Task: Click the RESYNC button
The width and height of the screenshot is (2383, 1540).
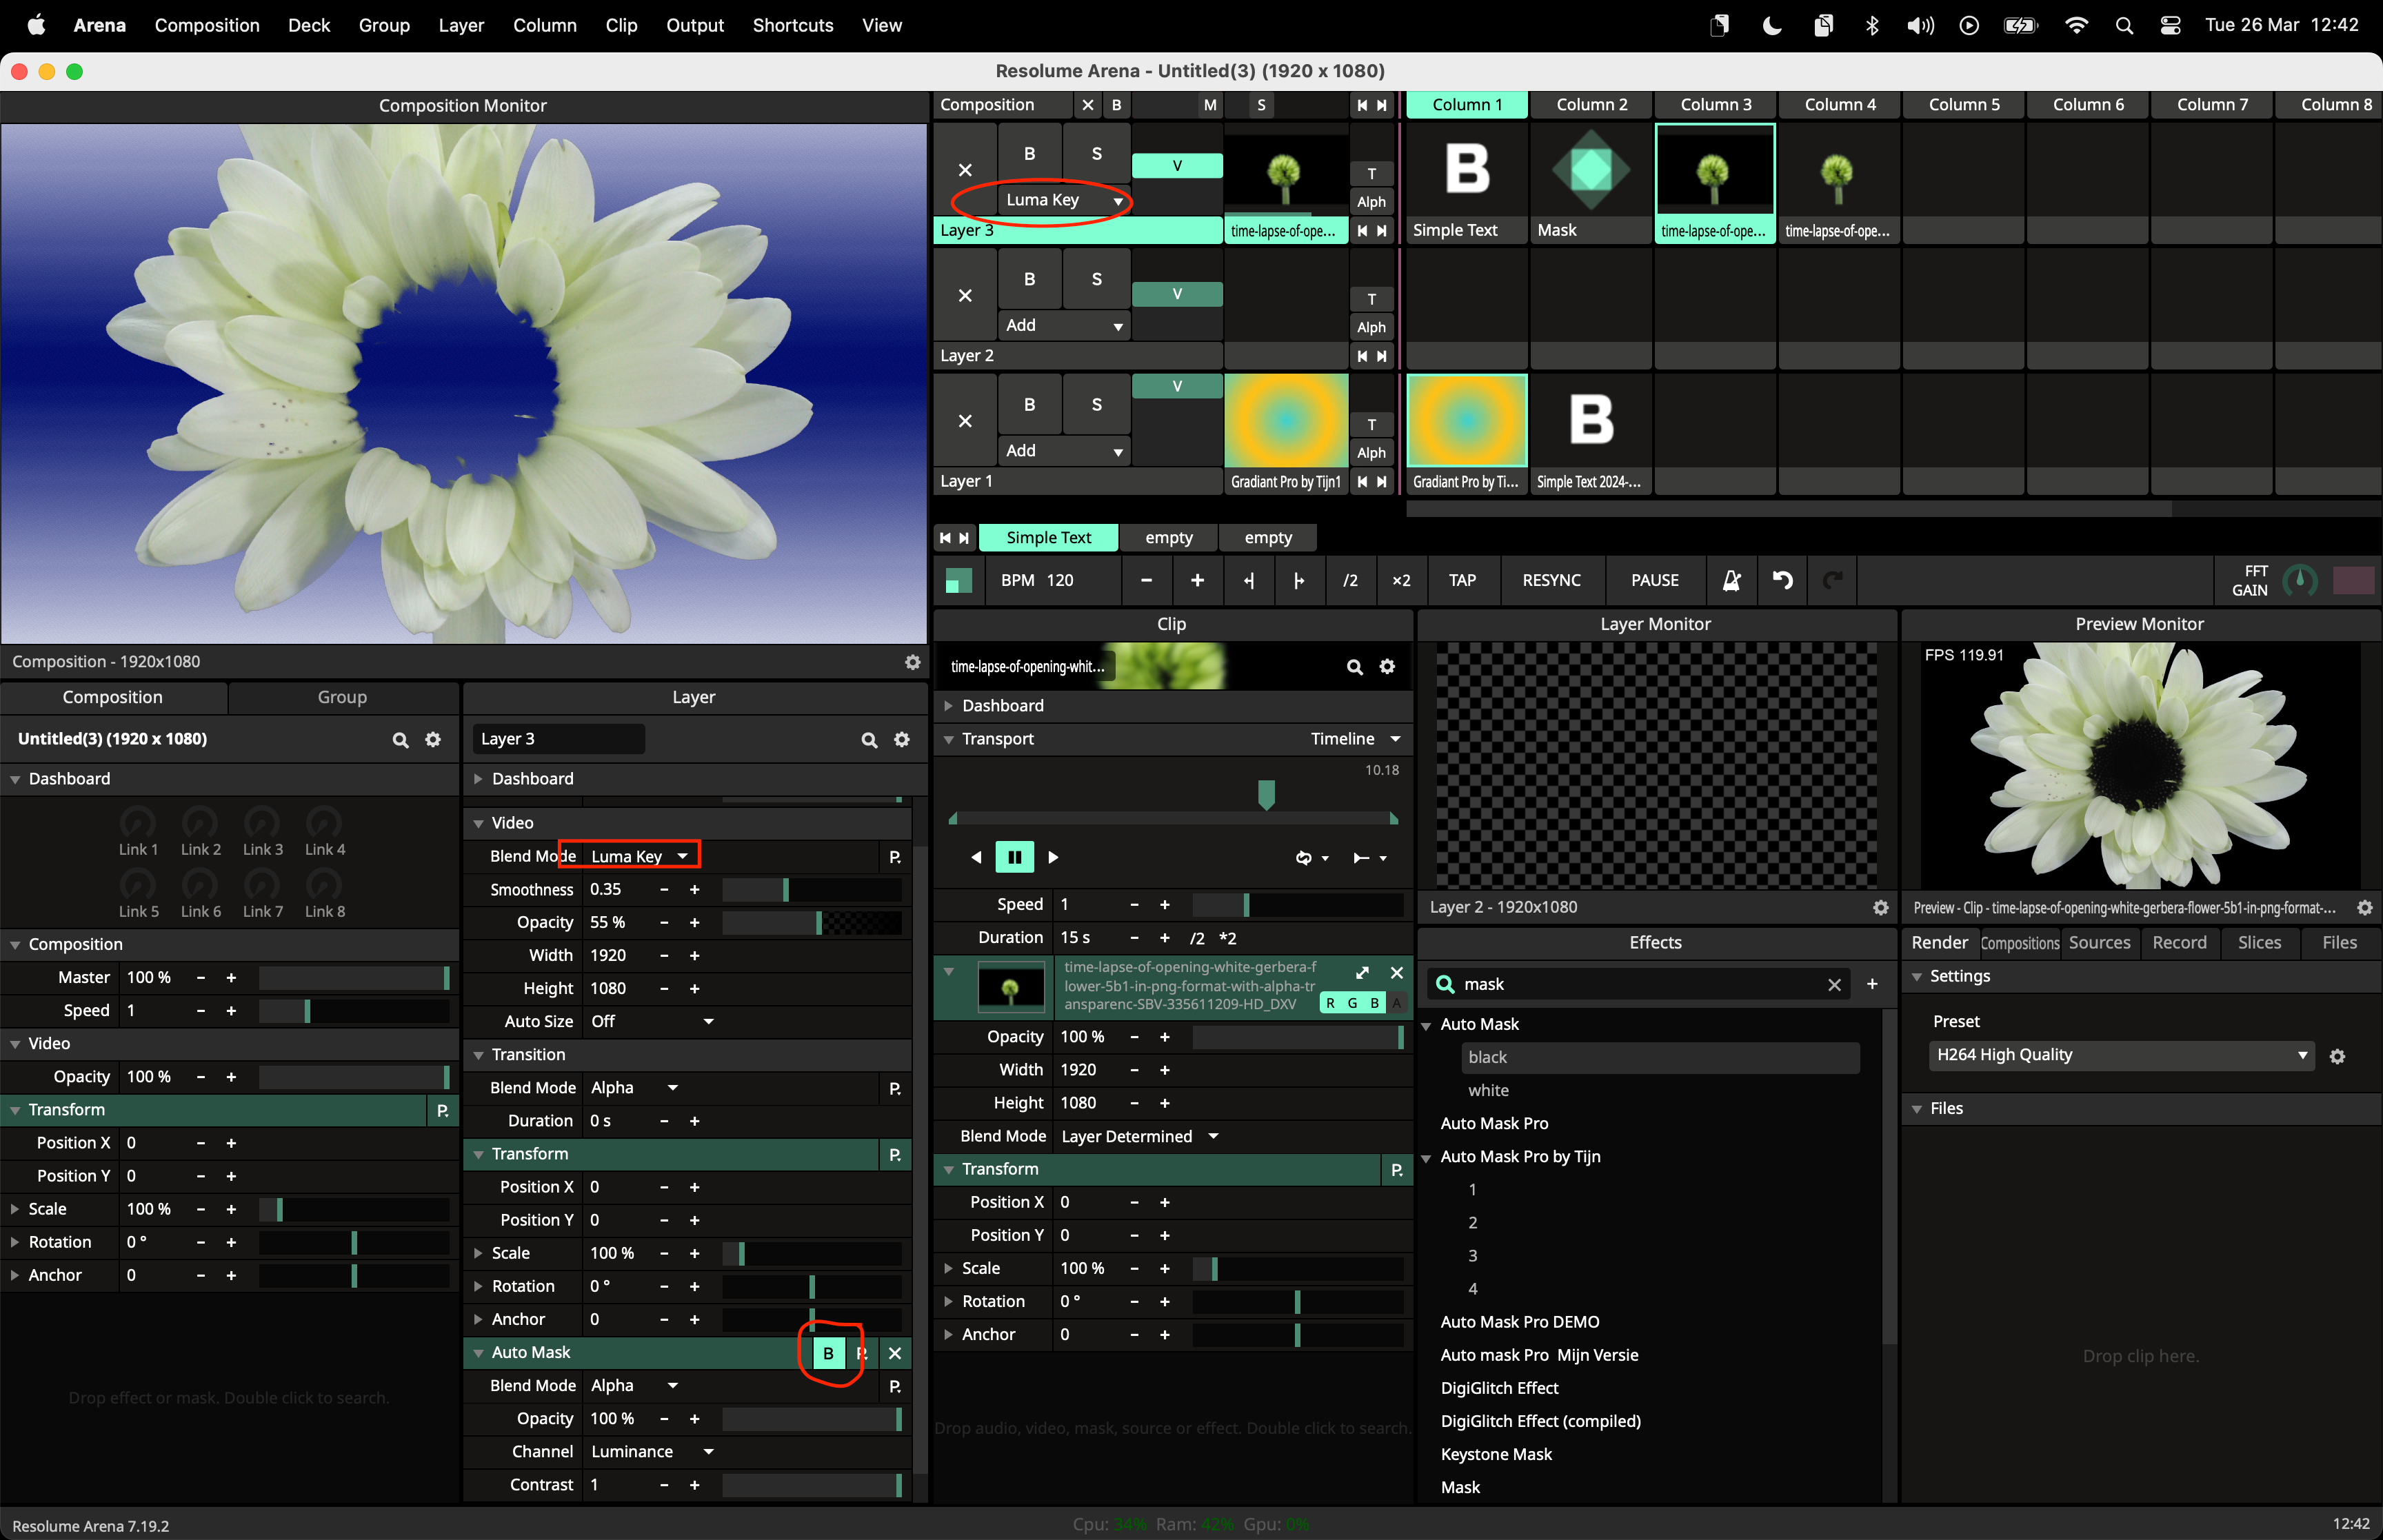Action: click(x=1551, y=580)
